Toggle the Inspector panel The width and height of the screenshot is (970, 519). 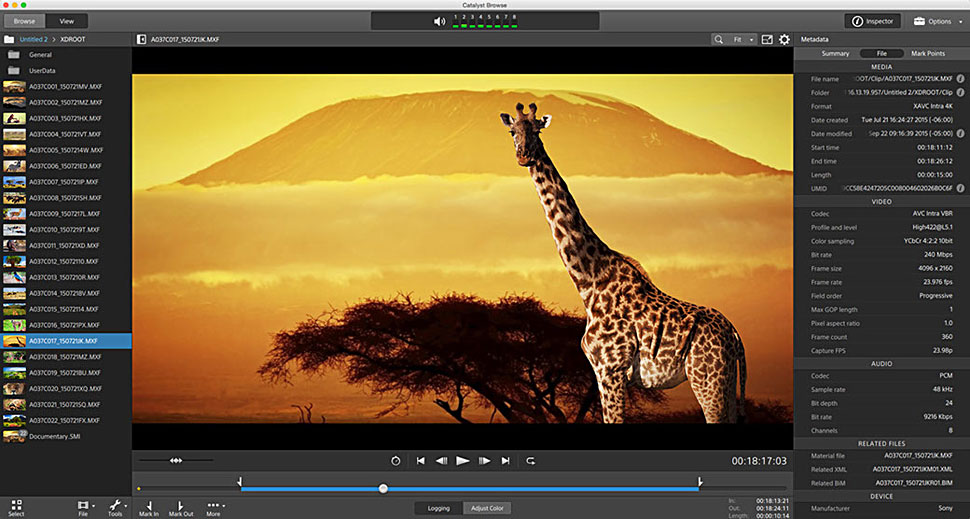(x=873, y=20)
